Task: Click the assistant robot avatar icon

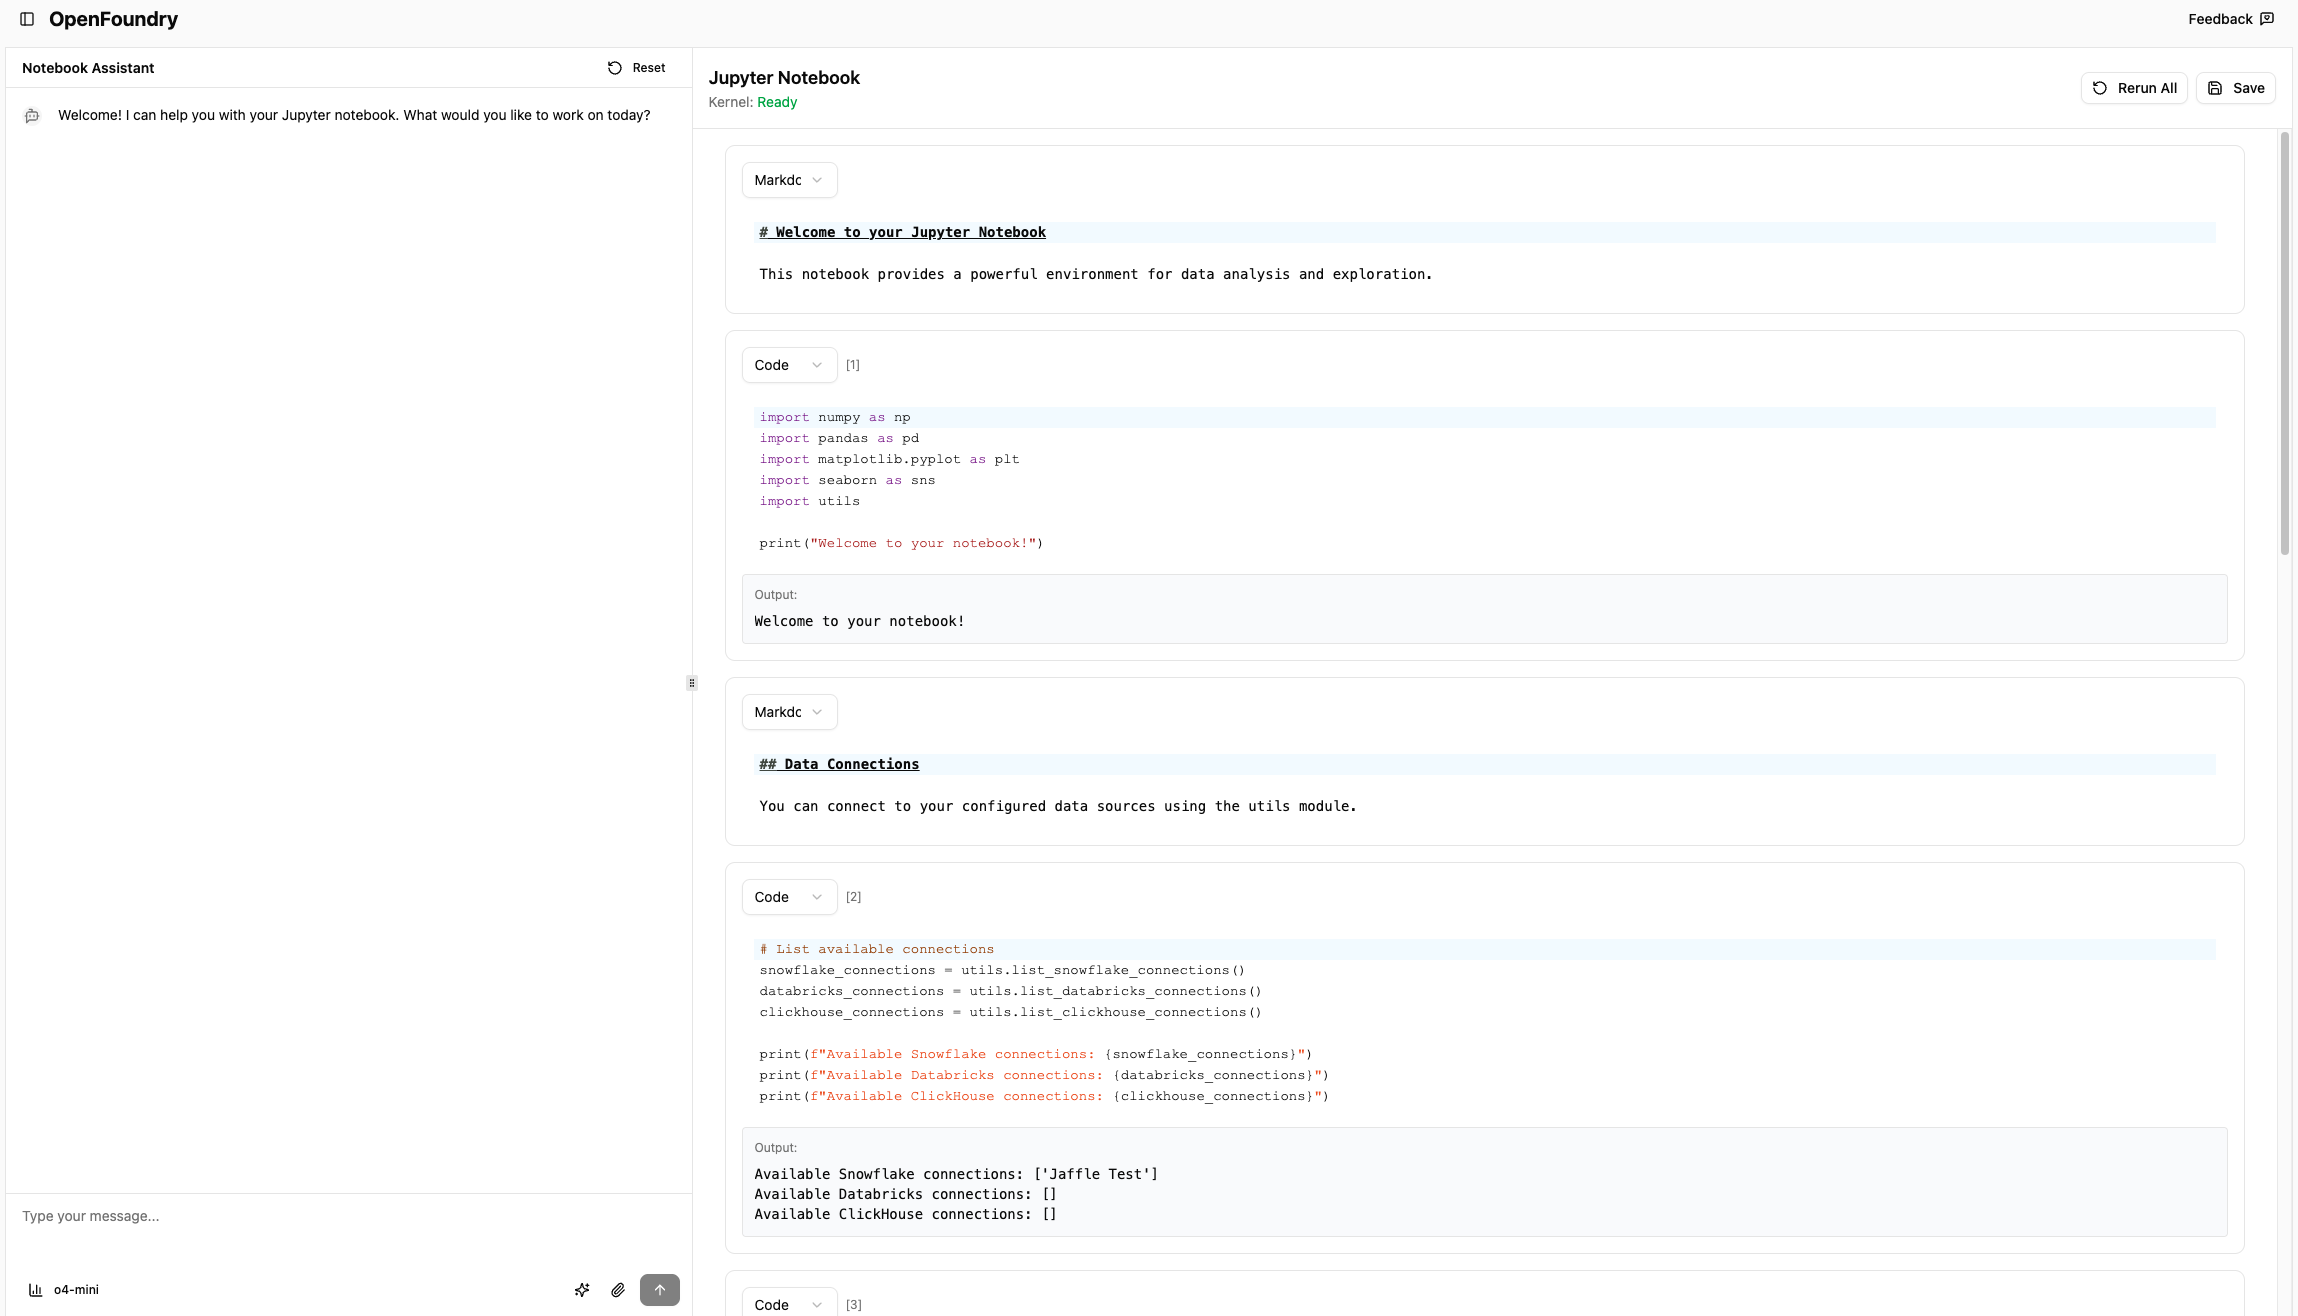Action: [32, 116]
